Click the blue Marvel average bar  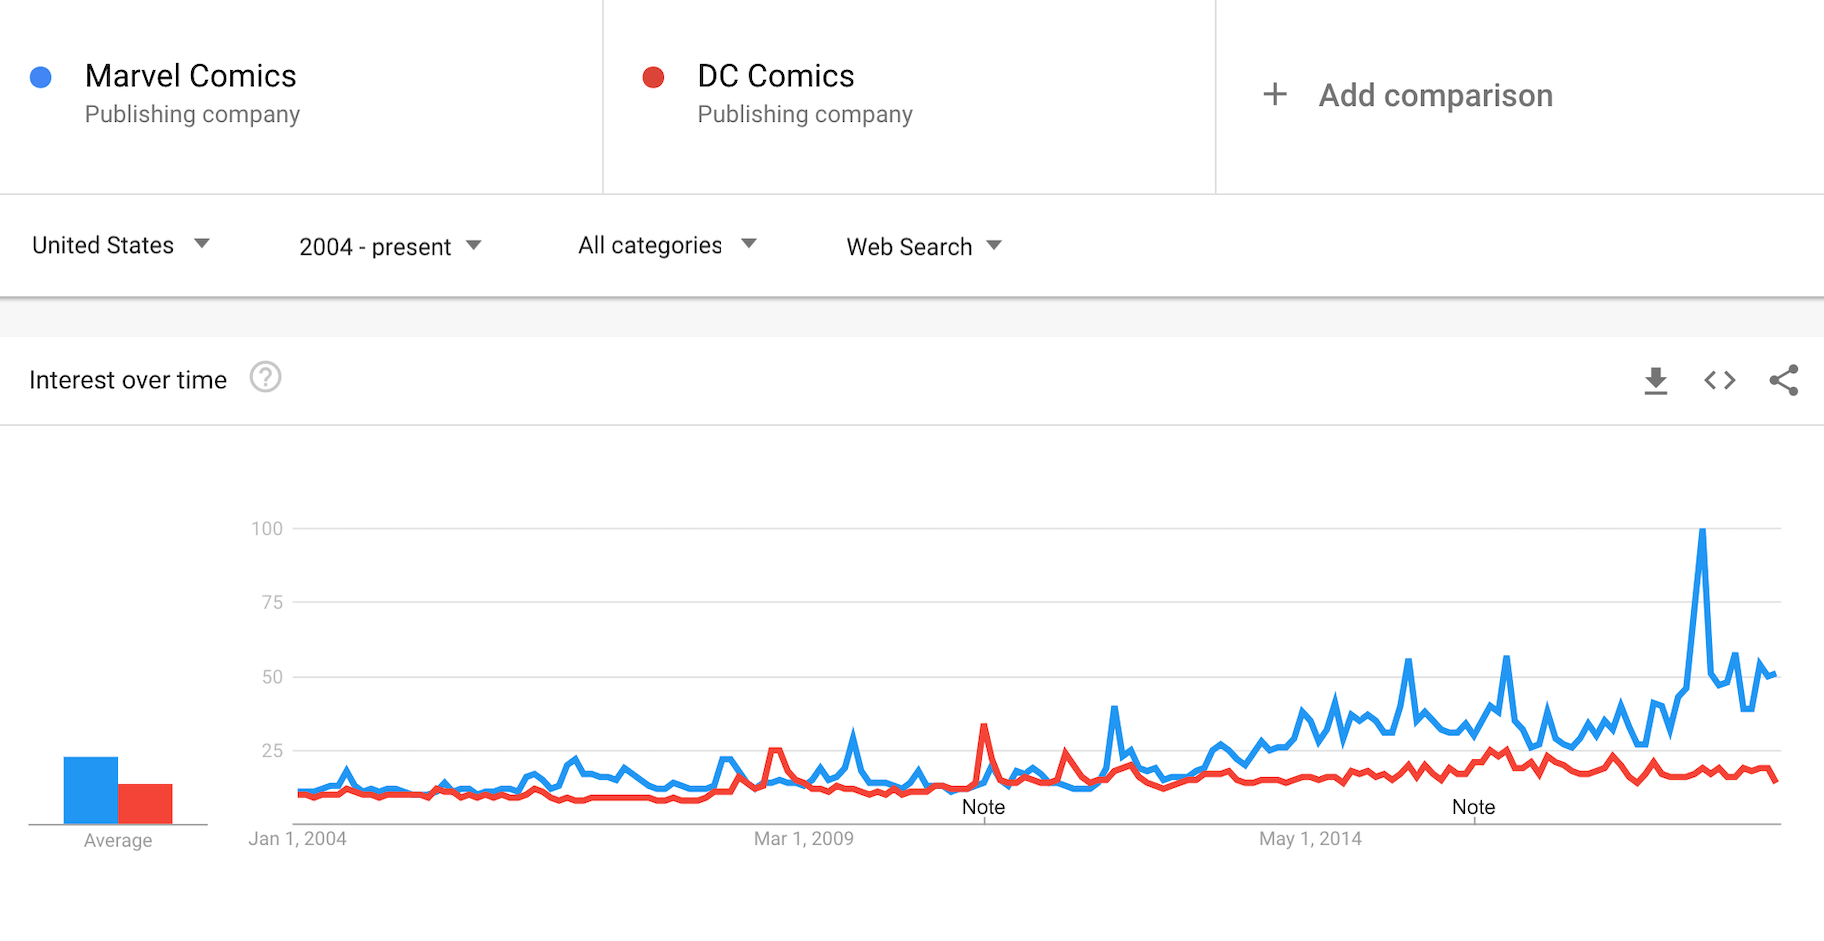pyautogui.click(x=91, y=790)
